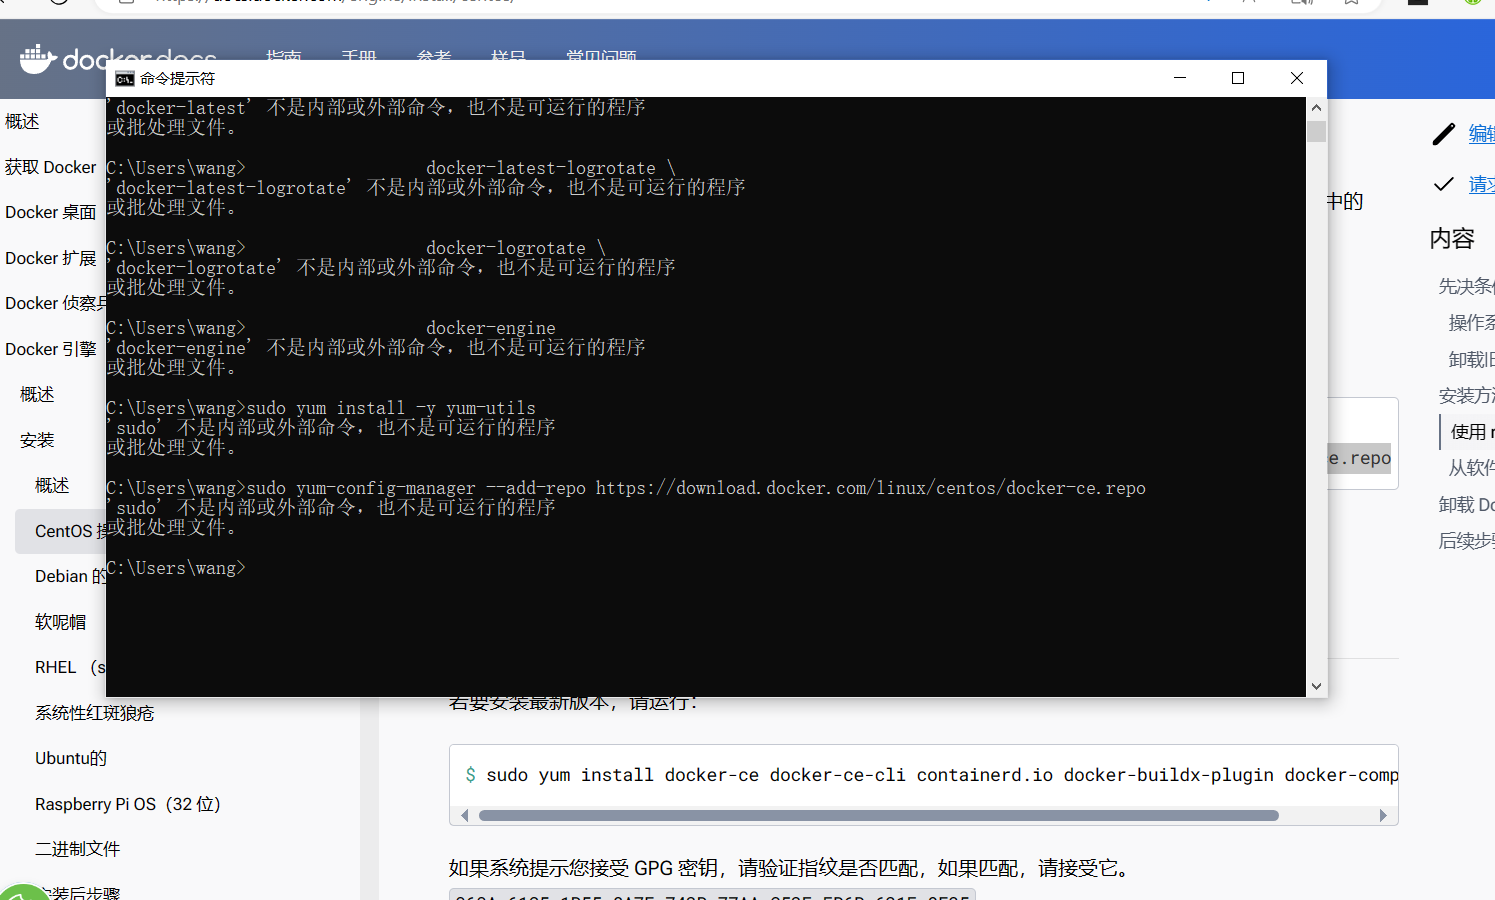This screenshot has height=900, width=1495.
Task: Minimize the Command Prompt window
Action: (x=1180, y=78)
